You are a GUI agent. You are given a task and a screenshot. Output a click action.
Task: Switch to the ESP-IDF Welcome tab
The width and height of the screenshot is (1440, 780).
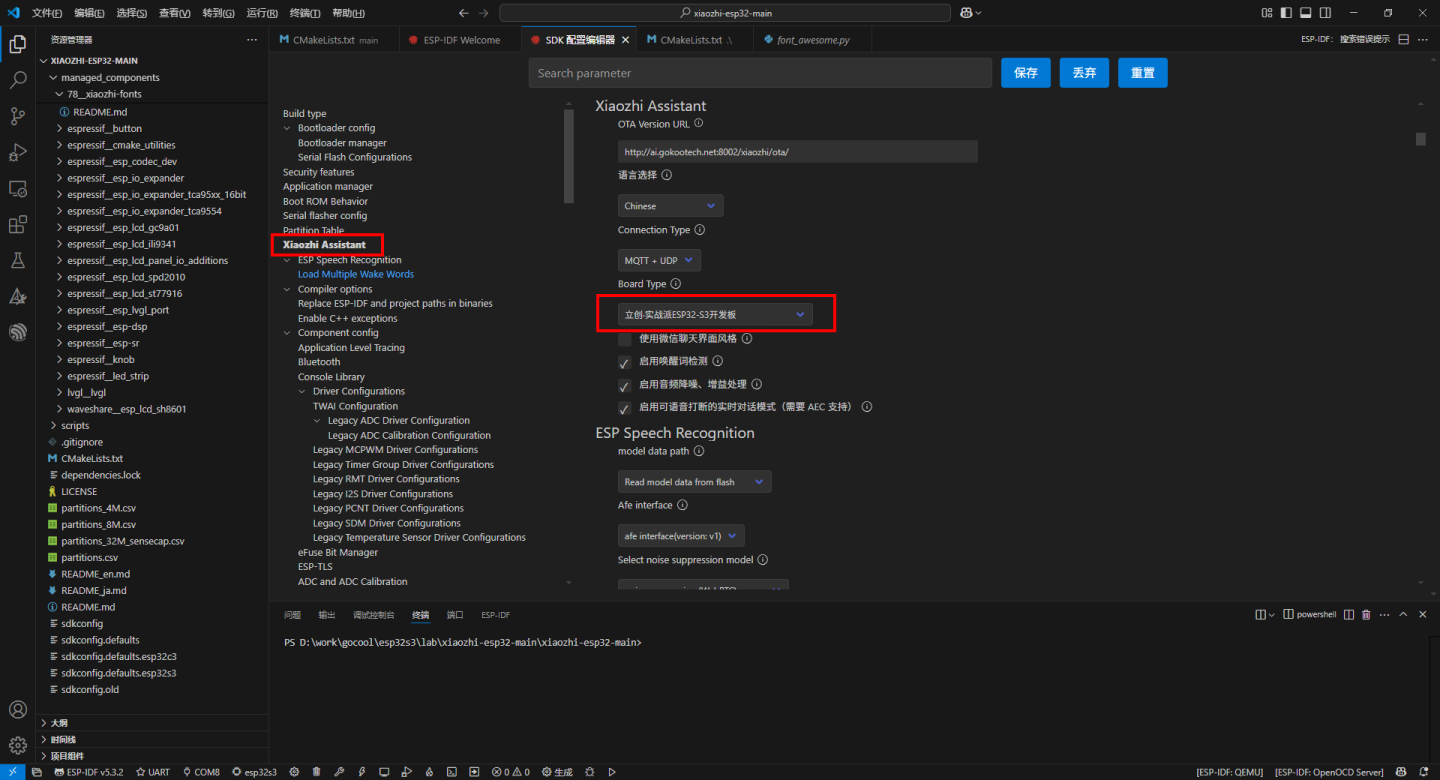click(x=461, y=40)
